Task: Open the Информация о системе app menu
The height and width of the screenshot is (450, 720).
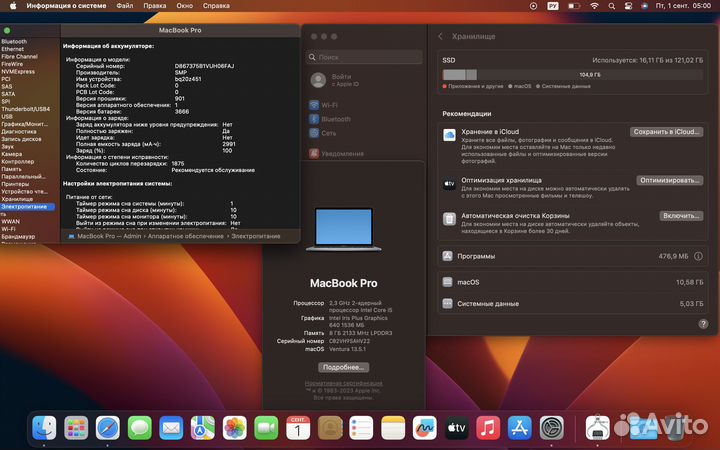Action: 66,6
